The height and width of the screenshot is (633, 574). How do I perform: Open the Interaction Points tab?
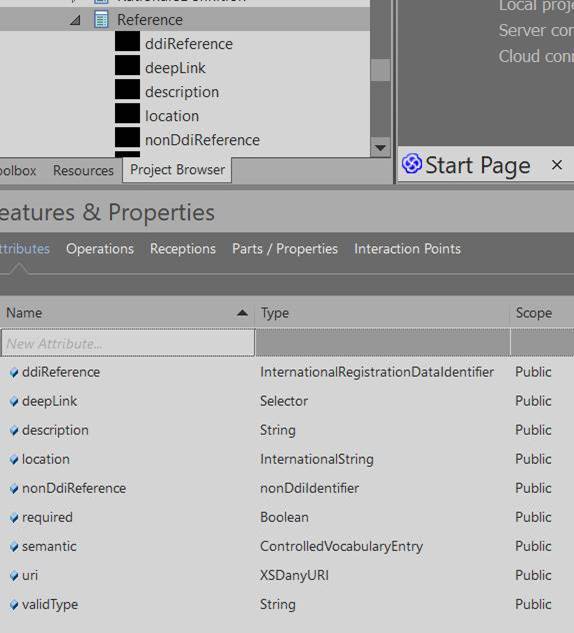(x=407, y=249)
